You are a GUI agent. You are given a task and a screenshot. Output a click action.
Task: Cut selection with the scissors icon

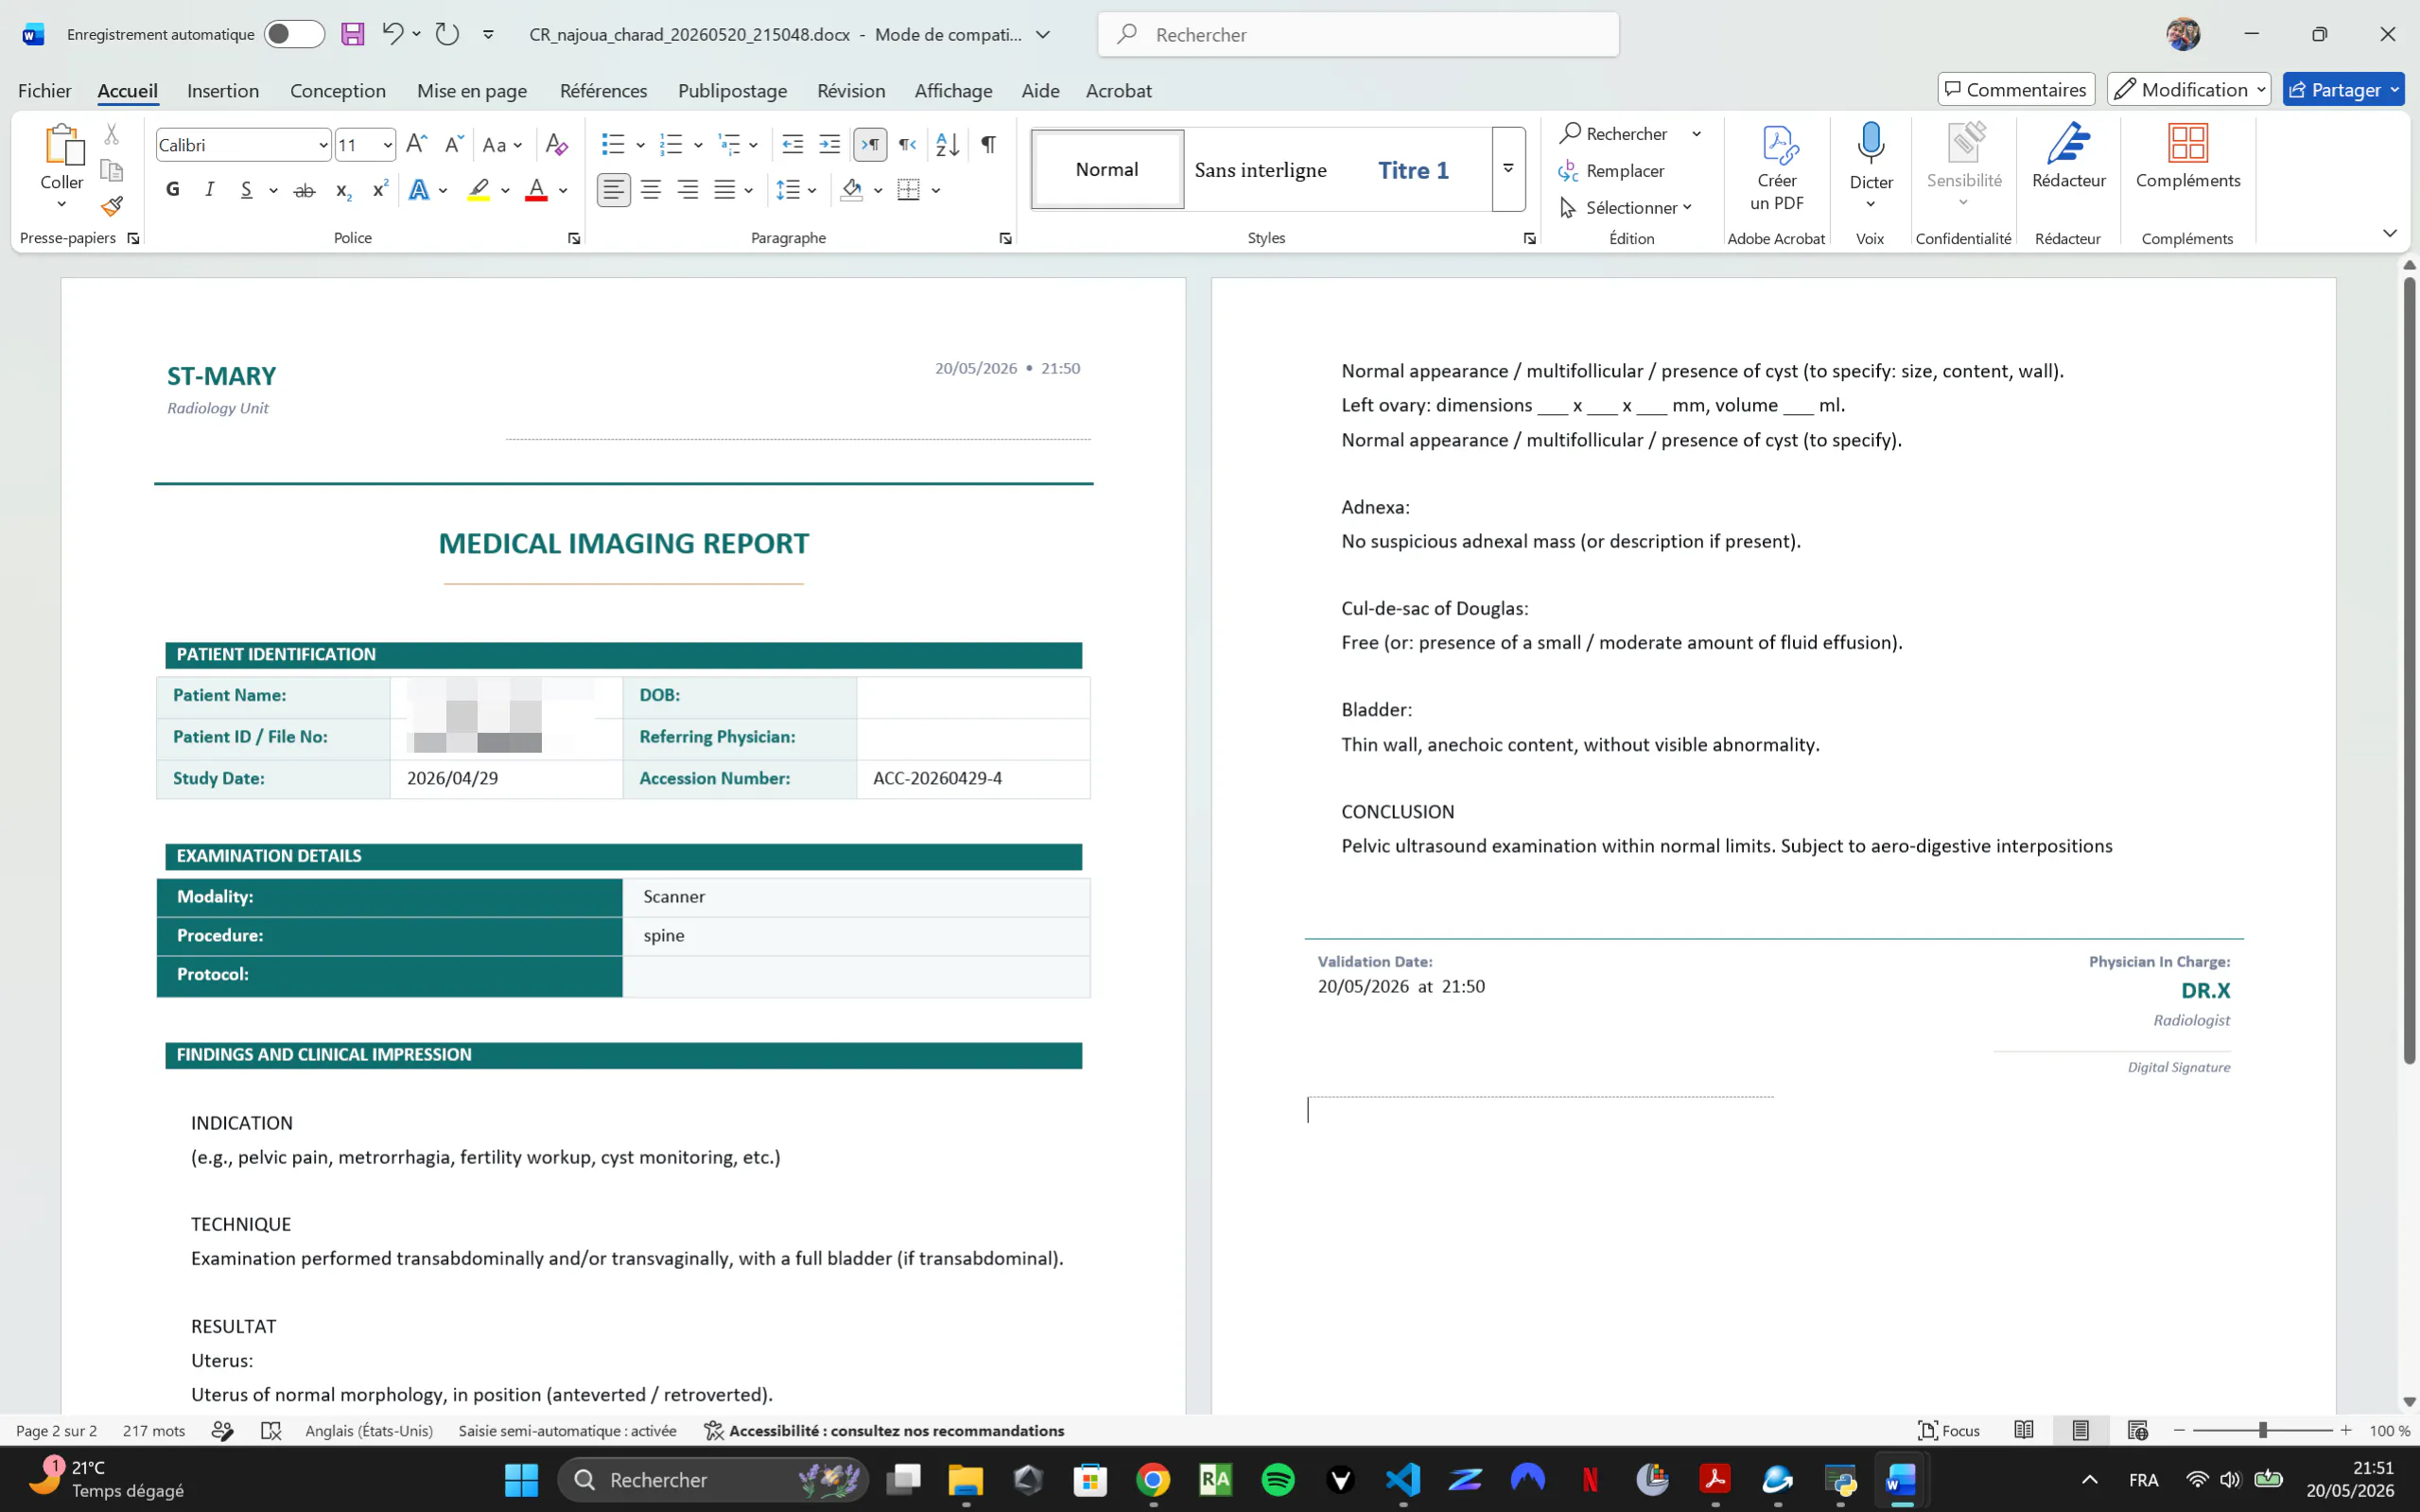tap(112, 134)
